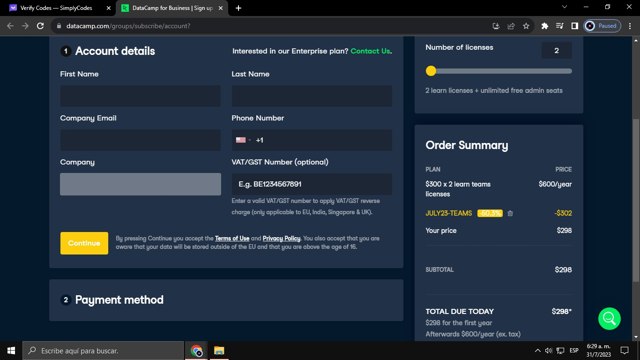Click the share page icon

[511, 26]
